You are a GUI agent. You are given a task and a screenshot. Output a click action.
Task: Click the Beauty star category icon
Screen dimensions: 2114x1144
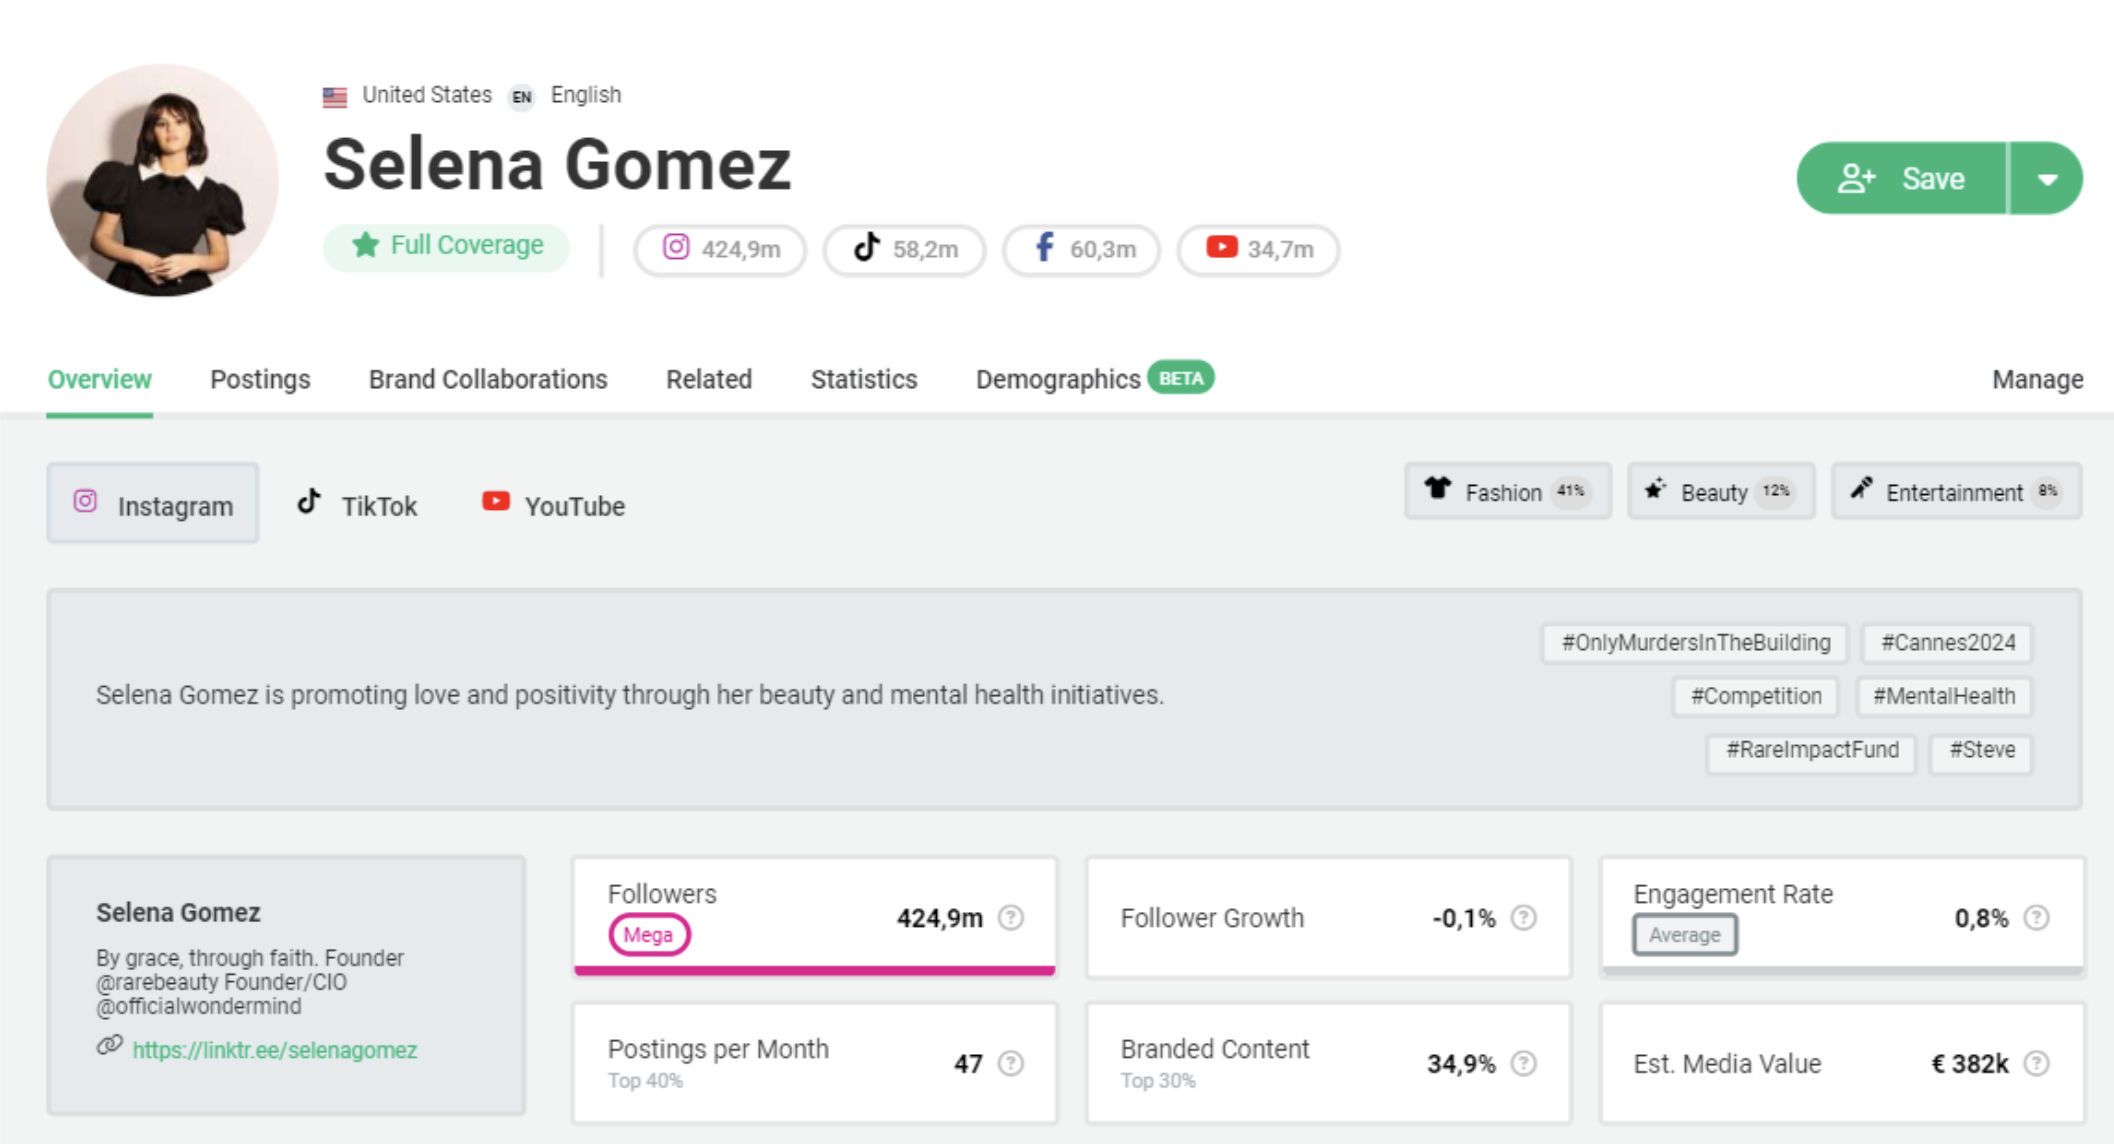[1655, 490]
